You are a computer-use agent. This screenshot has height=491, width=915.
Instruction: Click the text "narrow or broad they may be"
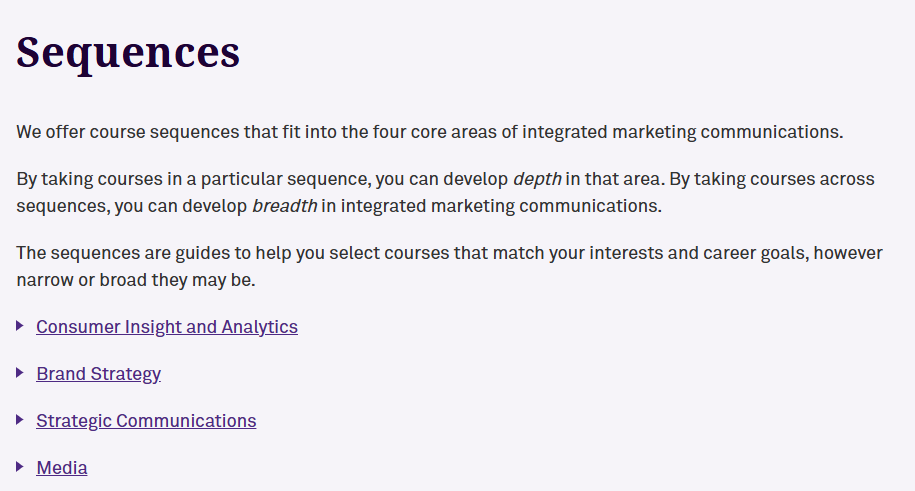click(x=136, y=280)
